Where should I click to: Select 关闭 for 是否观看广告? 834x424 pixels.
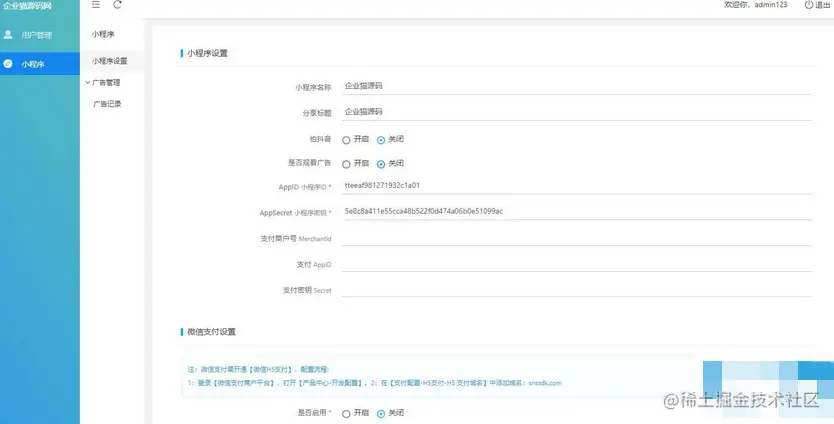coord(381,164)
